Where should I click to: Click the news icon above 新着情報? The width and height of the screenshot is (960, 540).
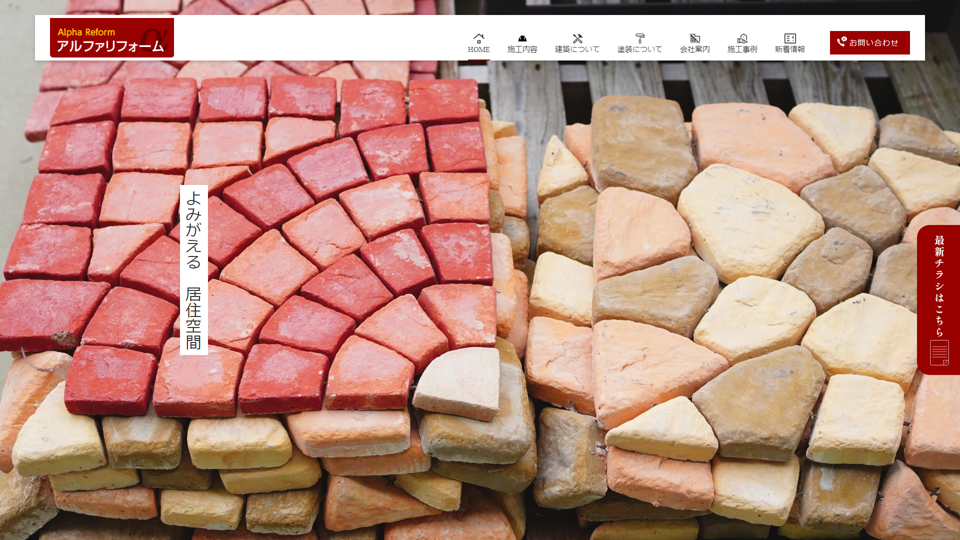coord(790,38)
